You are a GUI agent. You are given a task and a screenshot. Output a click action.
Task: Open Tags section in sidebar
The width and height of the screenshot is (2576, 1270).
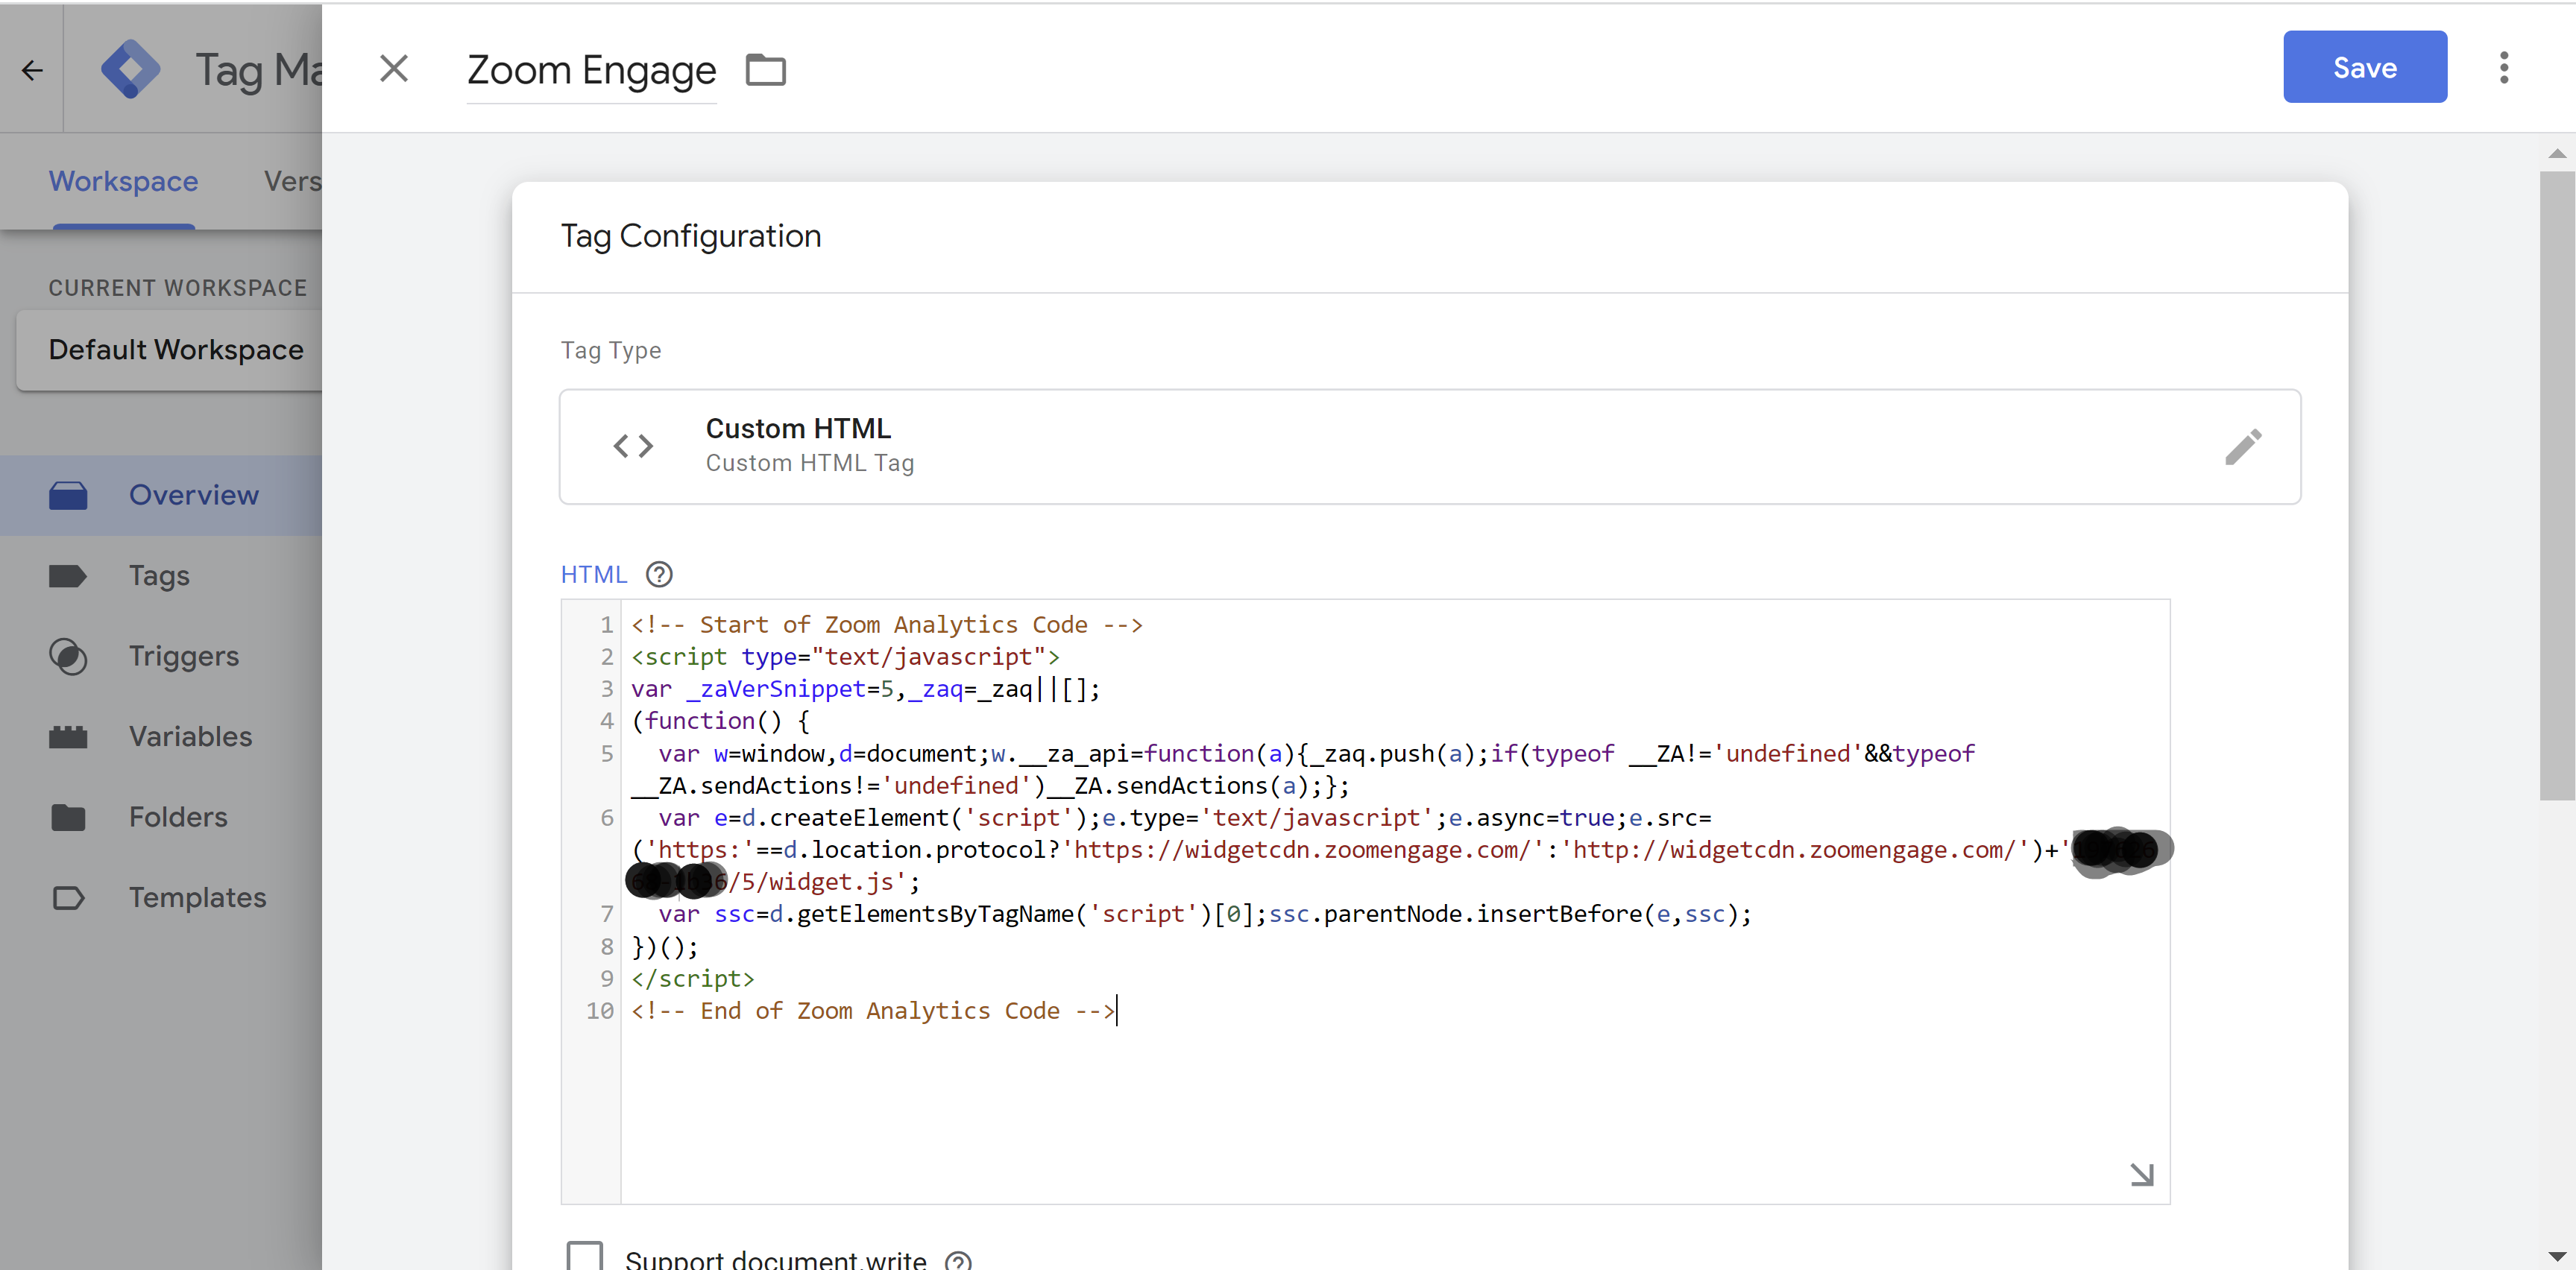point(161,576)
